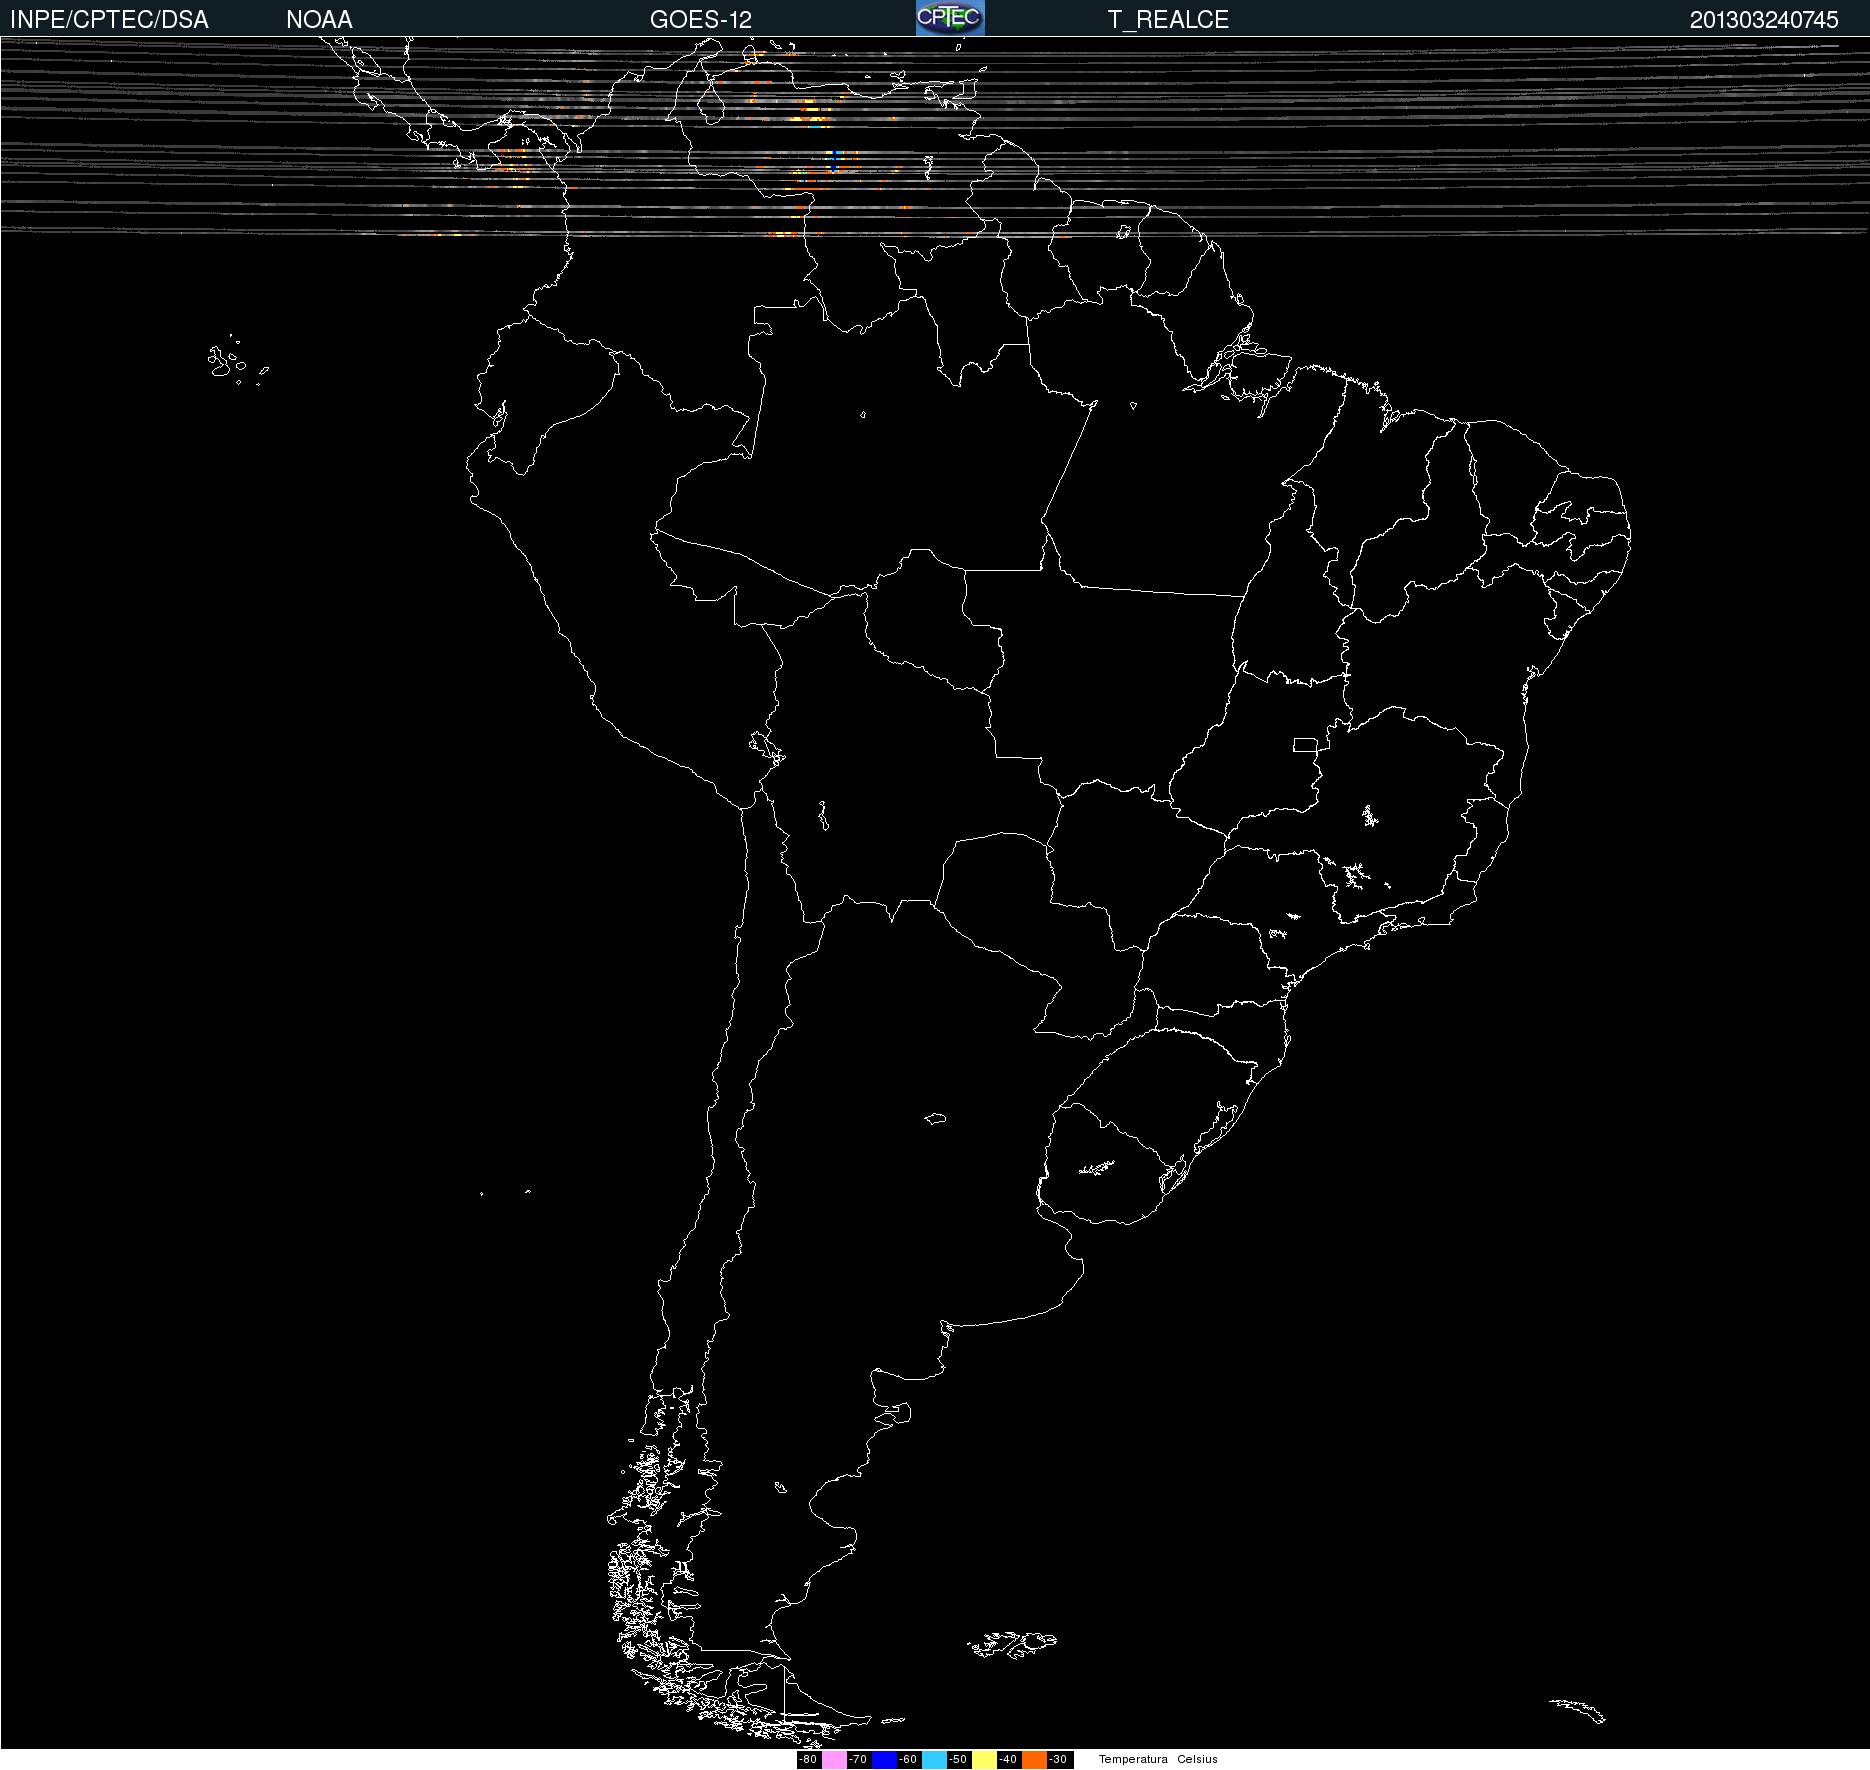The width and height of the screenshot is (1870, 1770).
Task: Click the GOES-12 satellite label
Action: click(701, 19)
